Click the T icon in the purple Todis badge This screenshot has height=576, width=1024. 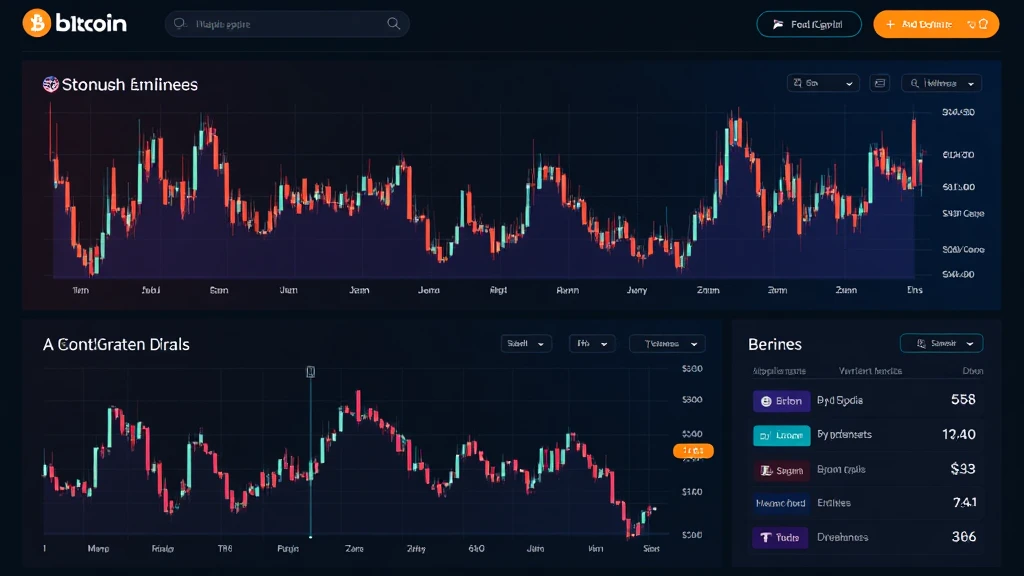click(766, 538)
